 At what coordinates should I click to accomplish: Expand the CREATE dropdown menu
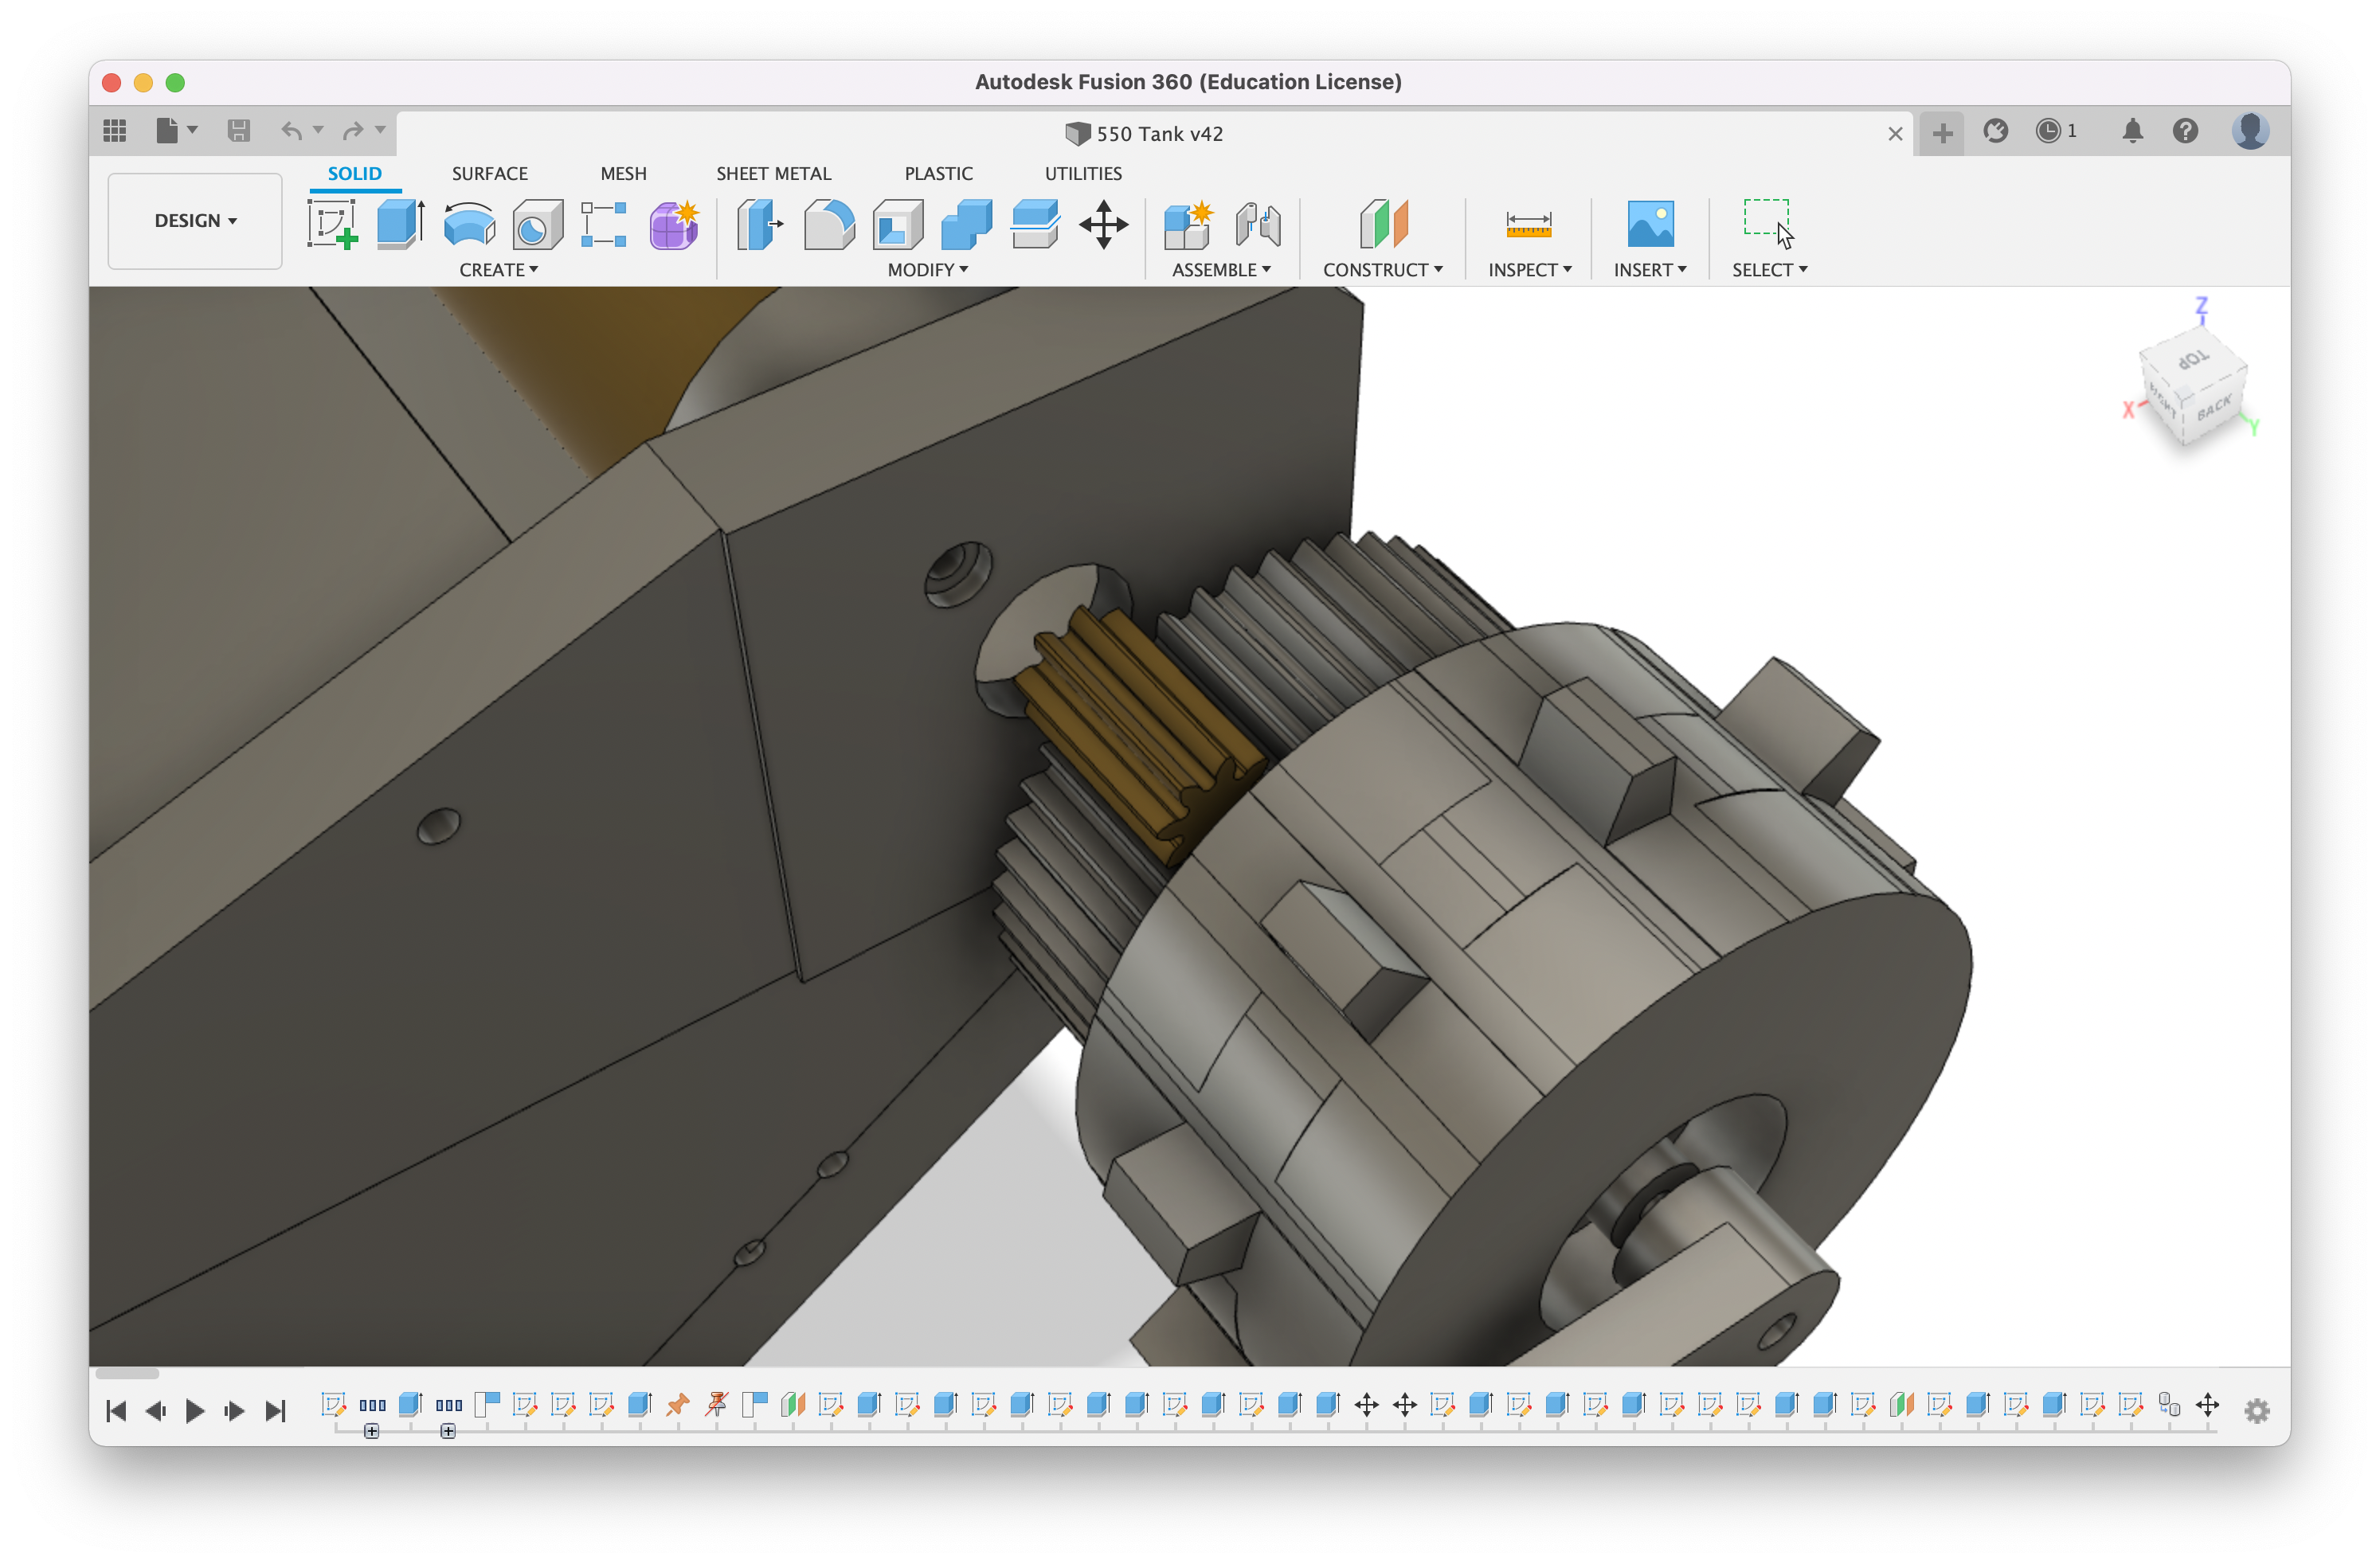click(498, 269)
